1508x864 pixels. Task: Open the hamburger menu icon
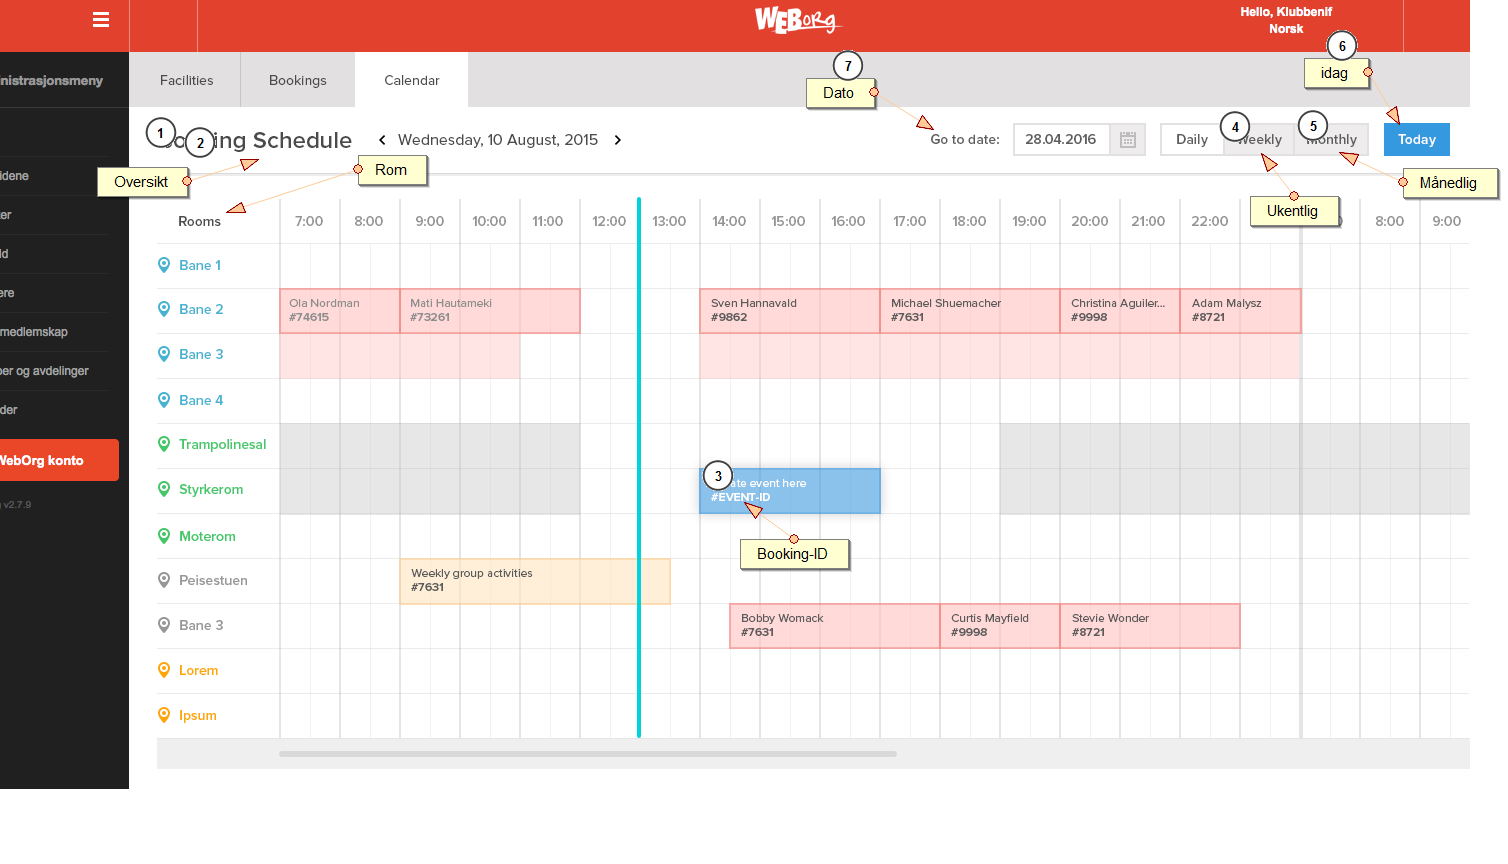point(101,20)
